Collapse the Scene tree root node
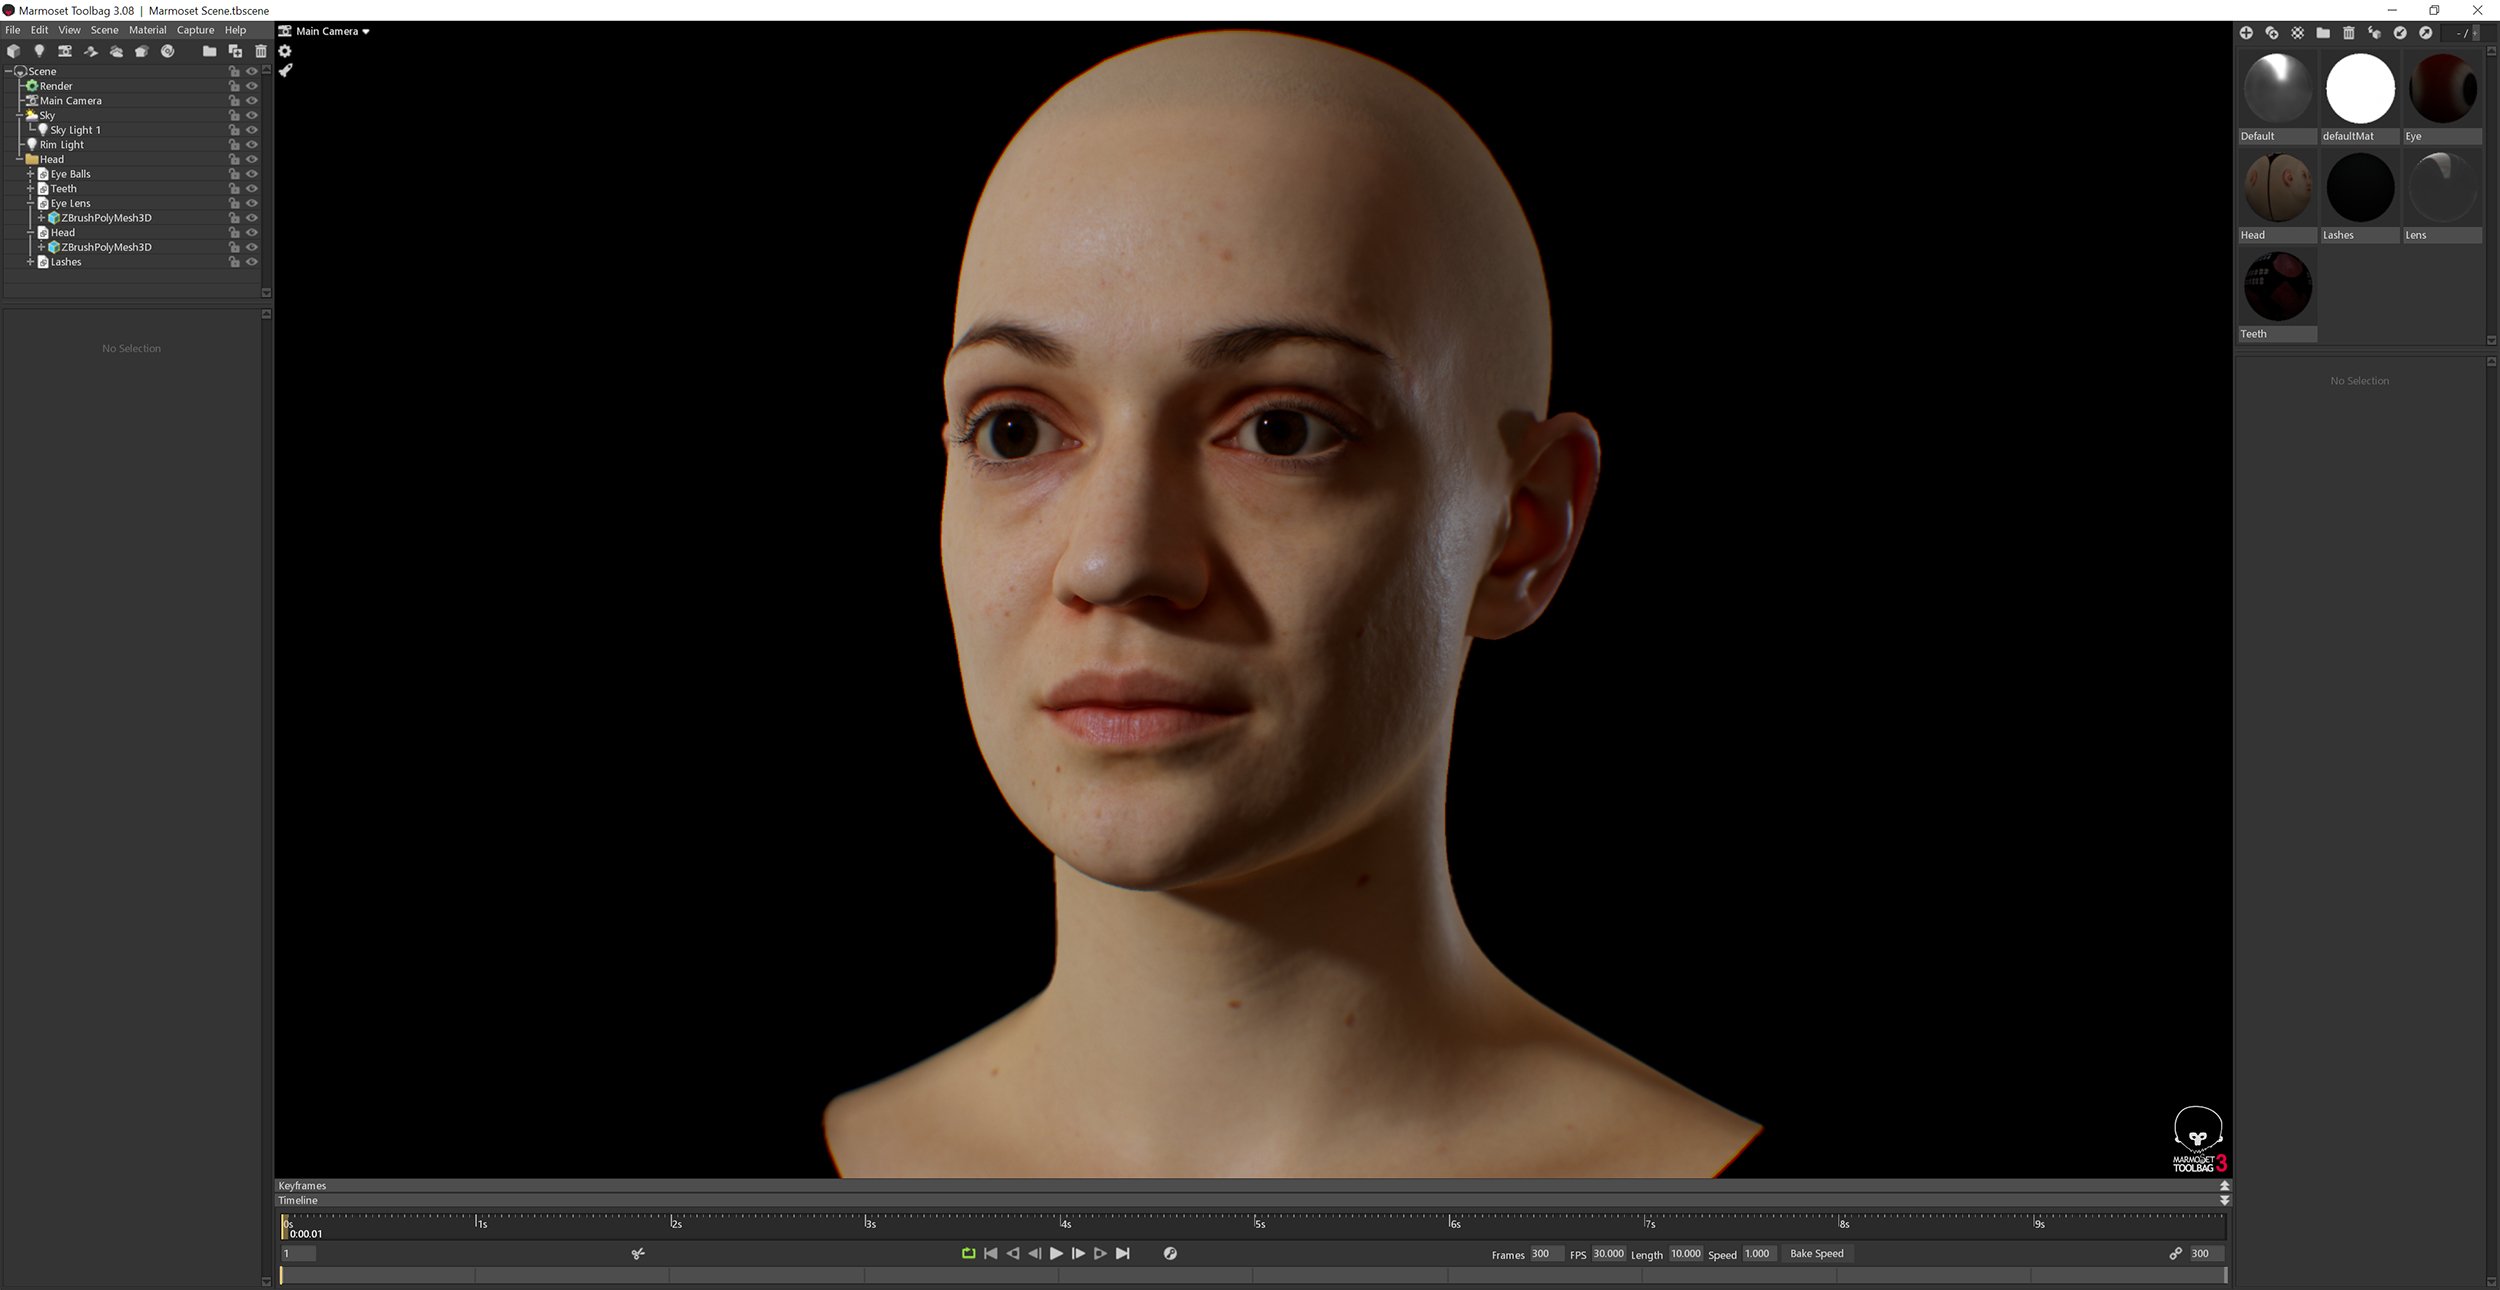The image size is (2500, 1290). [8, 71]
